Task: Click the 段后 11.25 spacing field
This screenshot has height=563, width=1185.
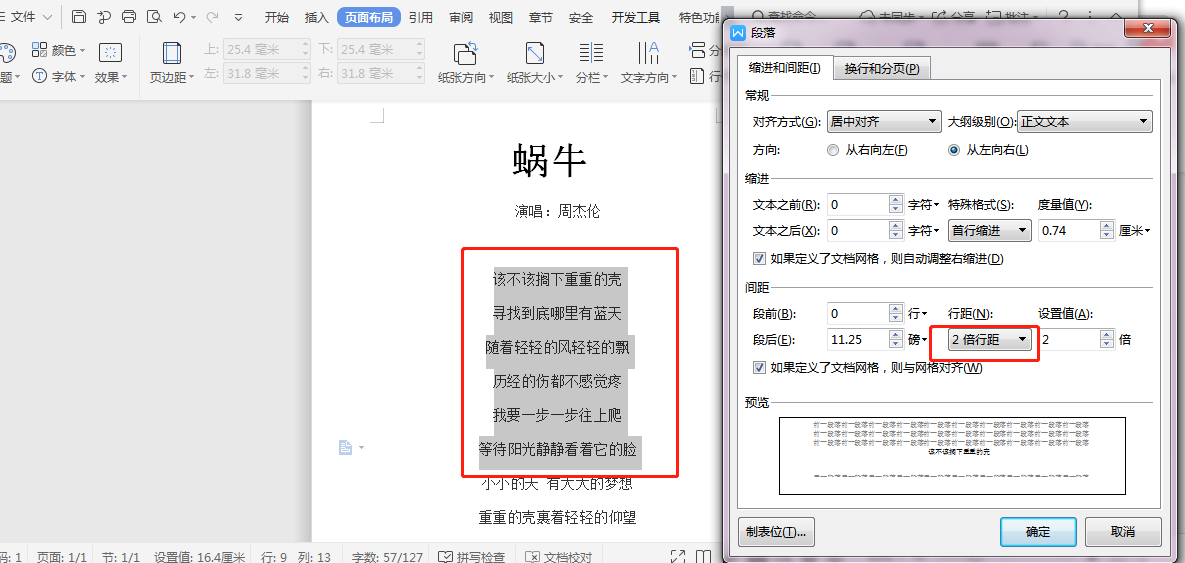Action: tap(858, 339)
